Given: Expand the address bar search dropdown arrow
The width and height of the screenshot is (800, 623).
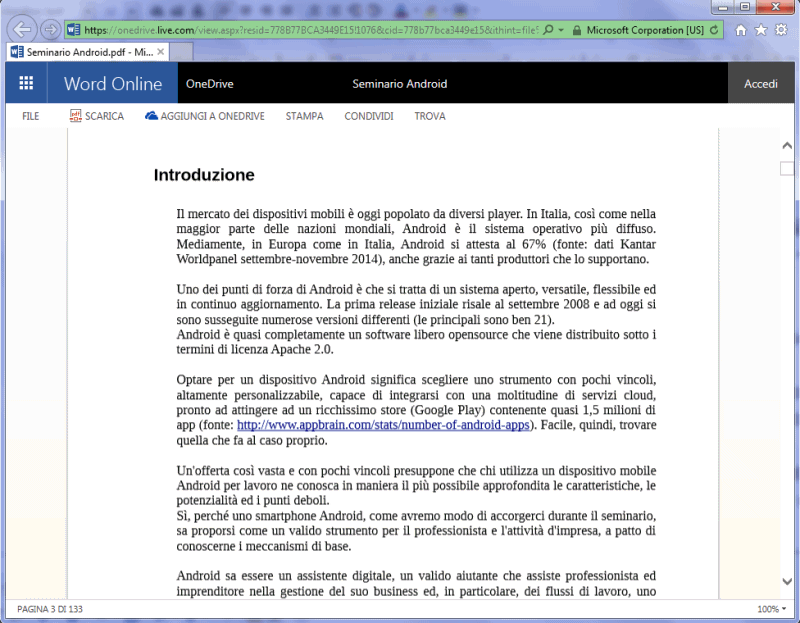Looking at the screenshot, I should (x=561, y=30).
